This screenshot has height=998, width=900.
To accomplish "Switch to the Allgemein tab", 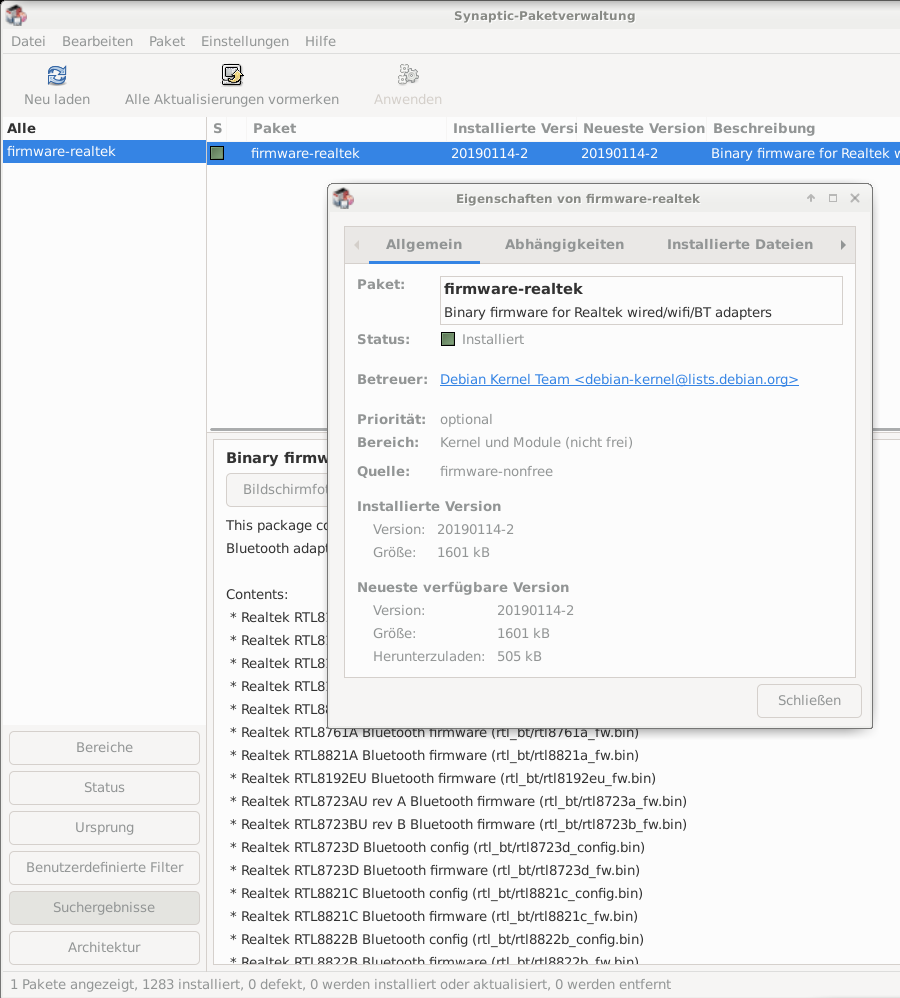I will 424,244.
